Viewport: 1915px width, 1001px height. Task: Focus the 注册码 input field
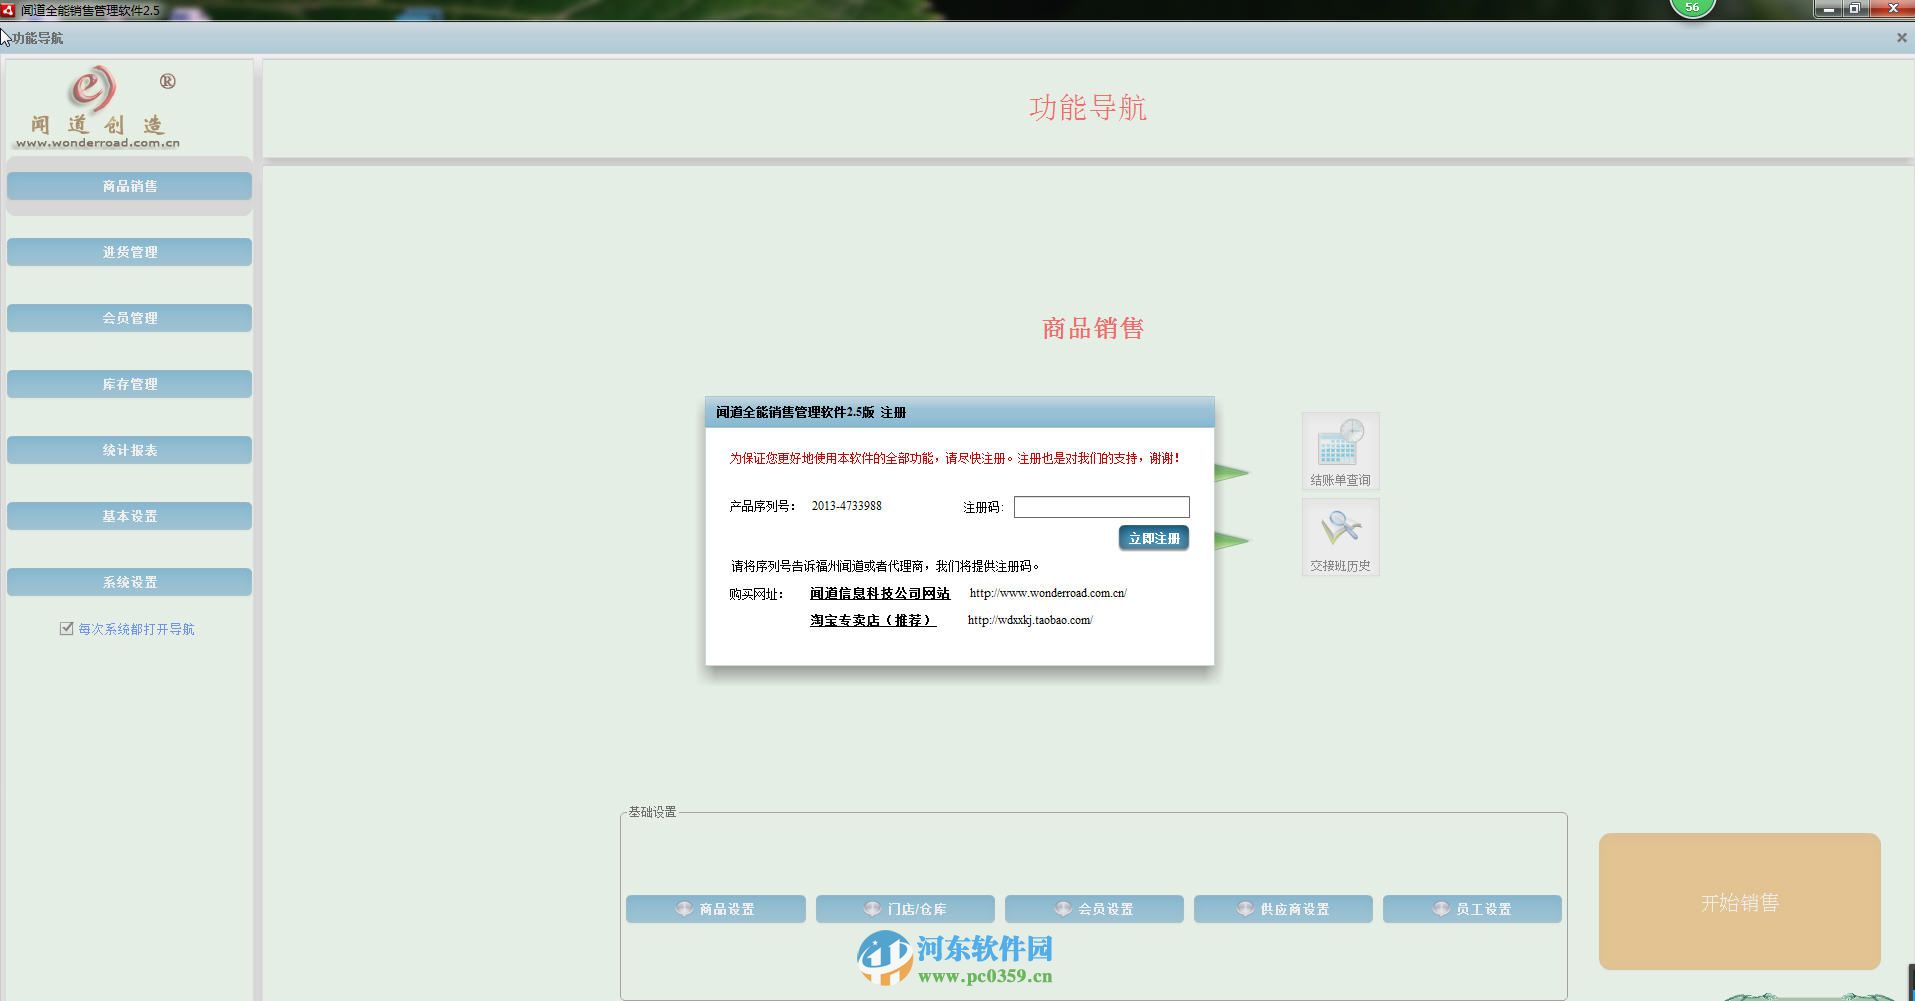[x=1101, y=507]
